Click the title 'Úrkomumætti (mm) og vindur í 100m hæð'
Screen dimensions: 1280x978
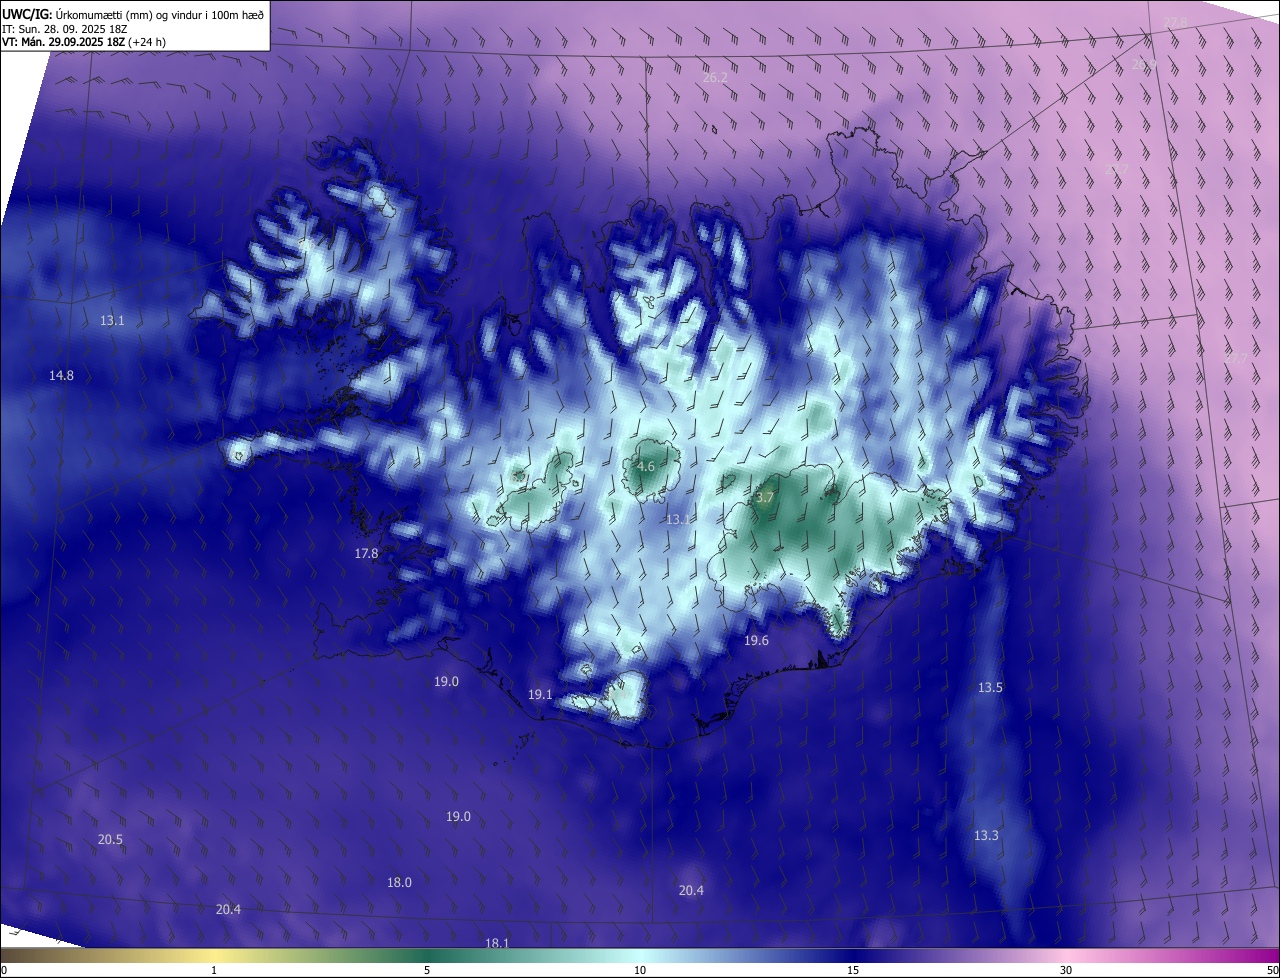160,14
